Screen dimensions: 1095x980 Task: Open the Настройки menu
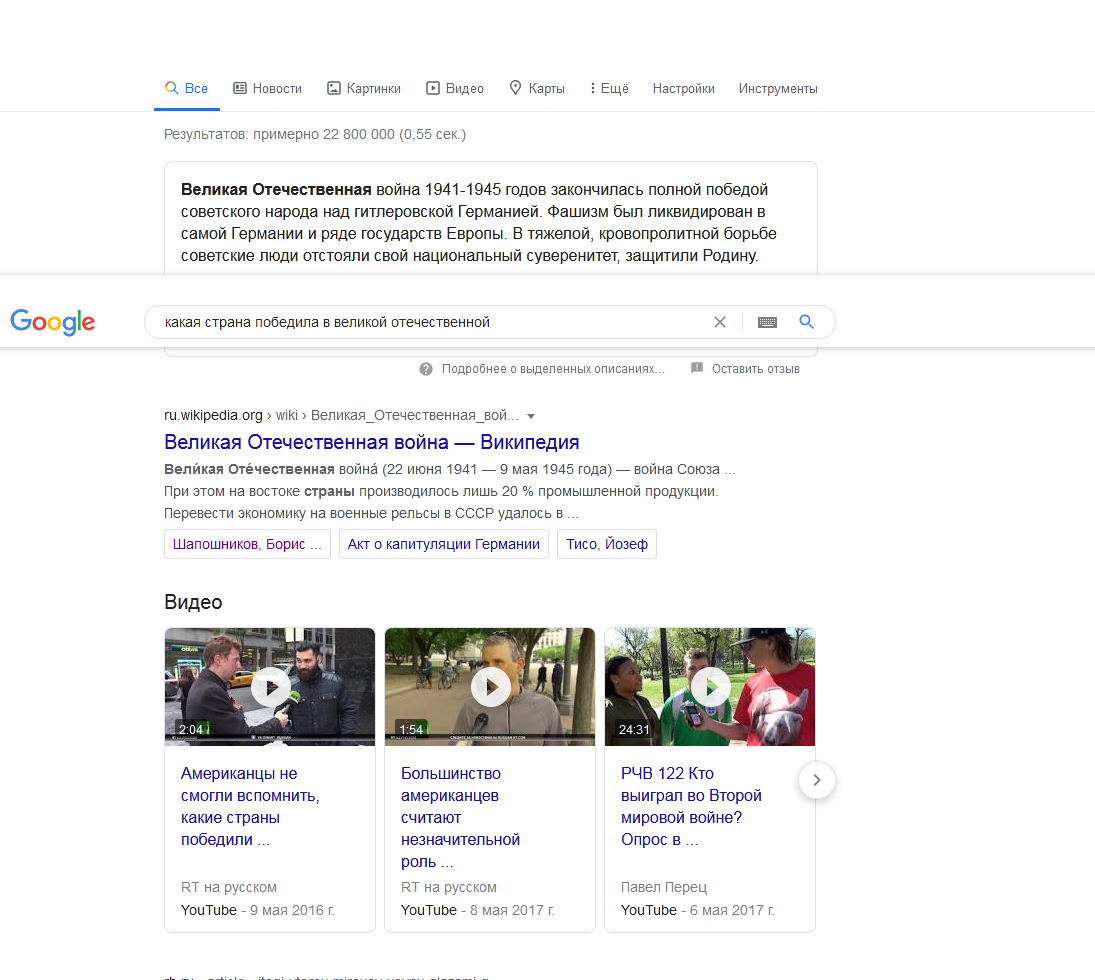[683, 88]
